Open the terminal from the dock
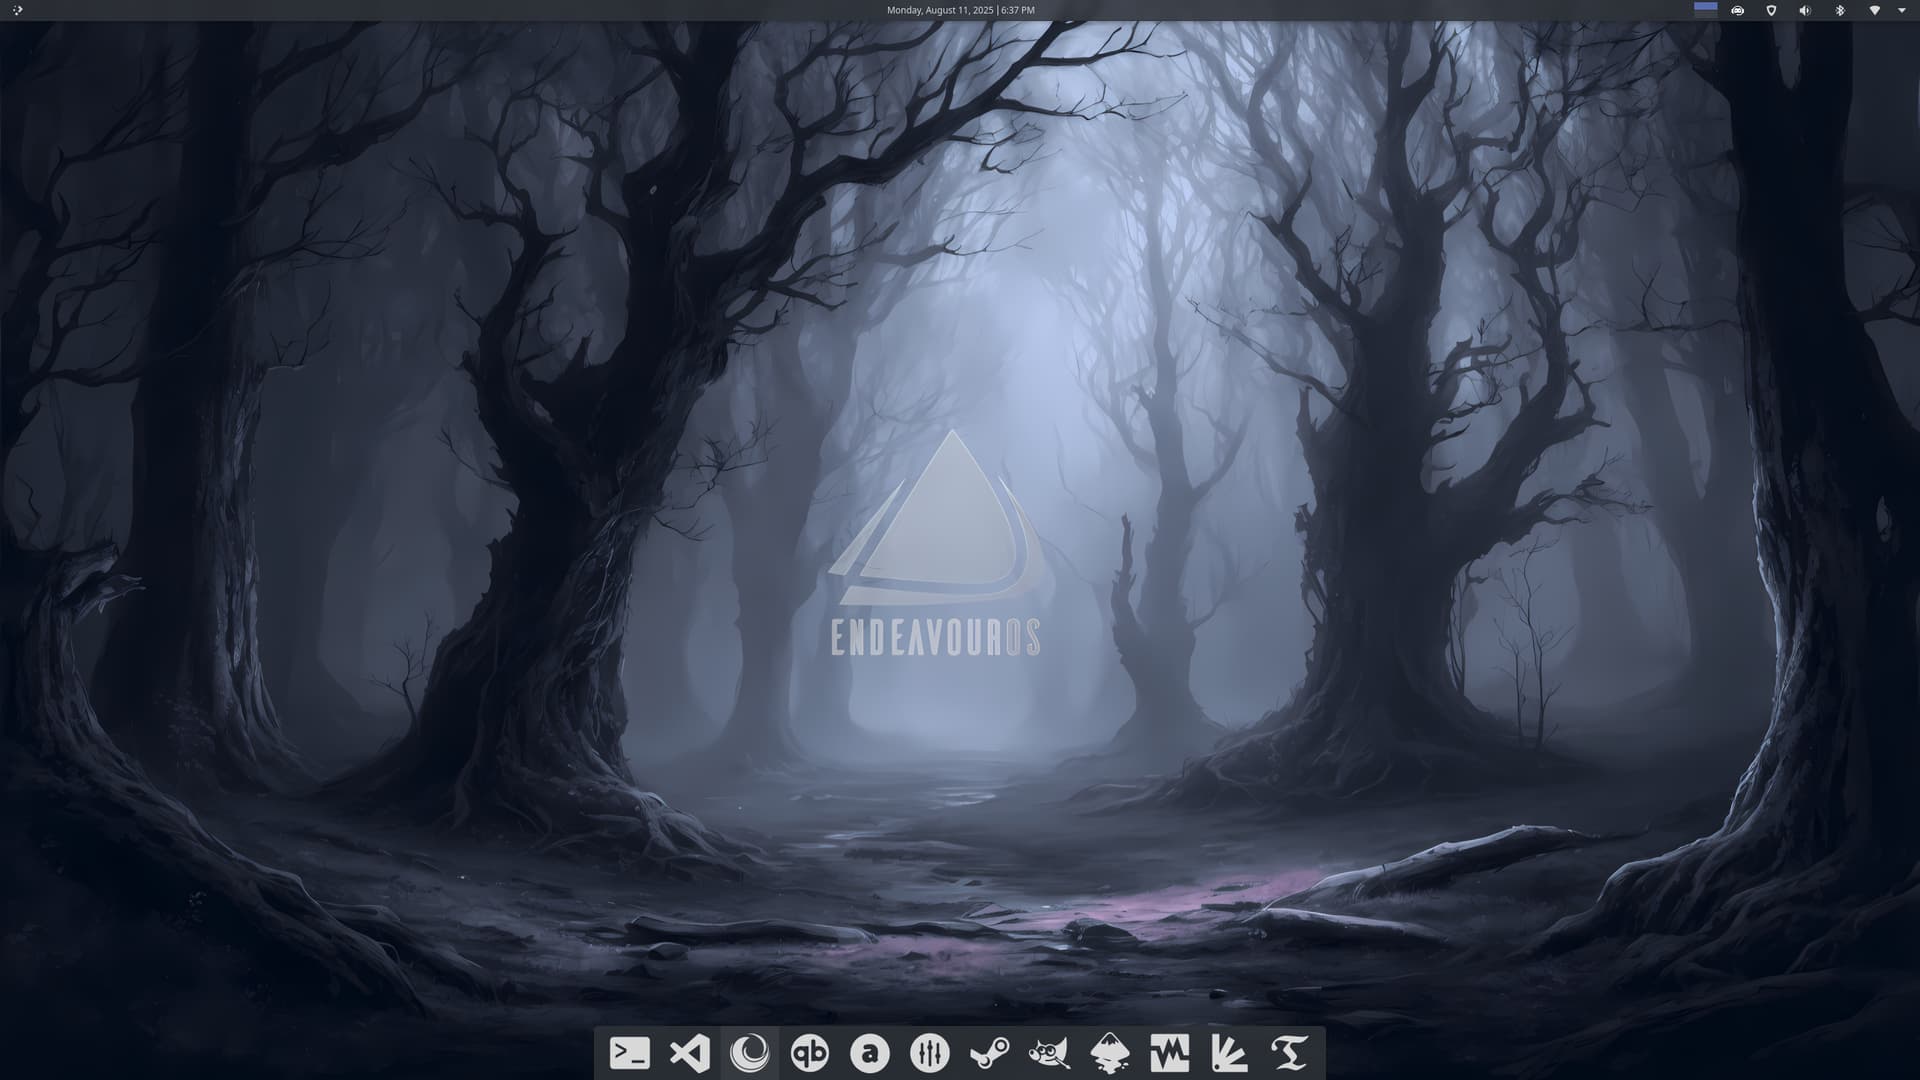Screen dimensions: 1920x1080 (630, 1053)
